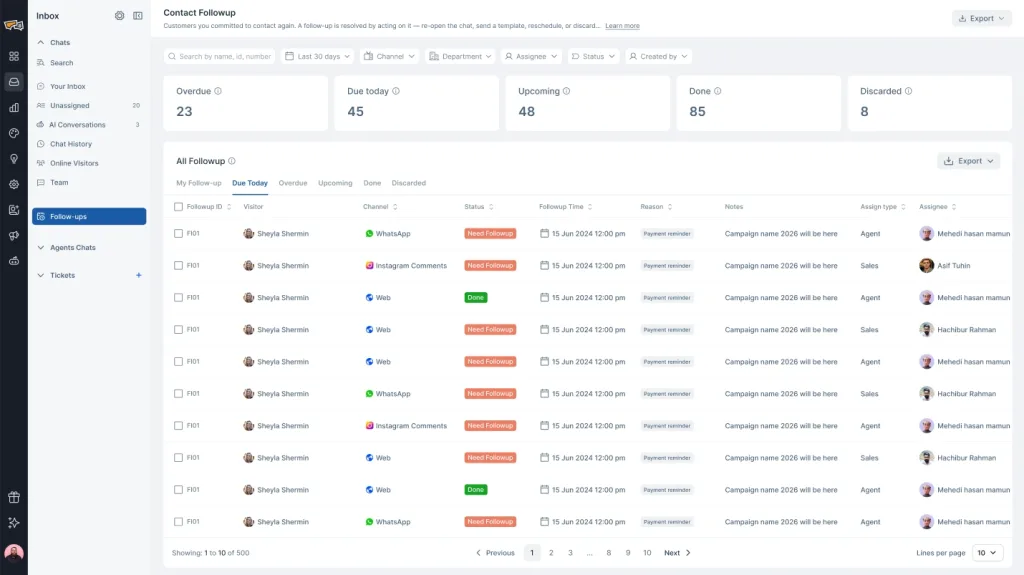Go to Next page of followups
This screenshot has height=575, width=1024.
click(677, 553)
